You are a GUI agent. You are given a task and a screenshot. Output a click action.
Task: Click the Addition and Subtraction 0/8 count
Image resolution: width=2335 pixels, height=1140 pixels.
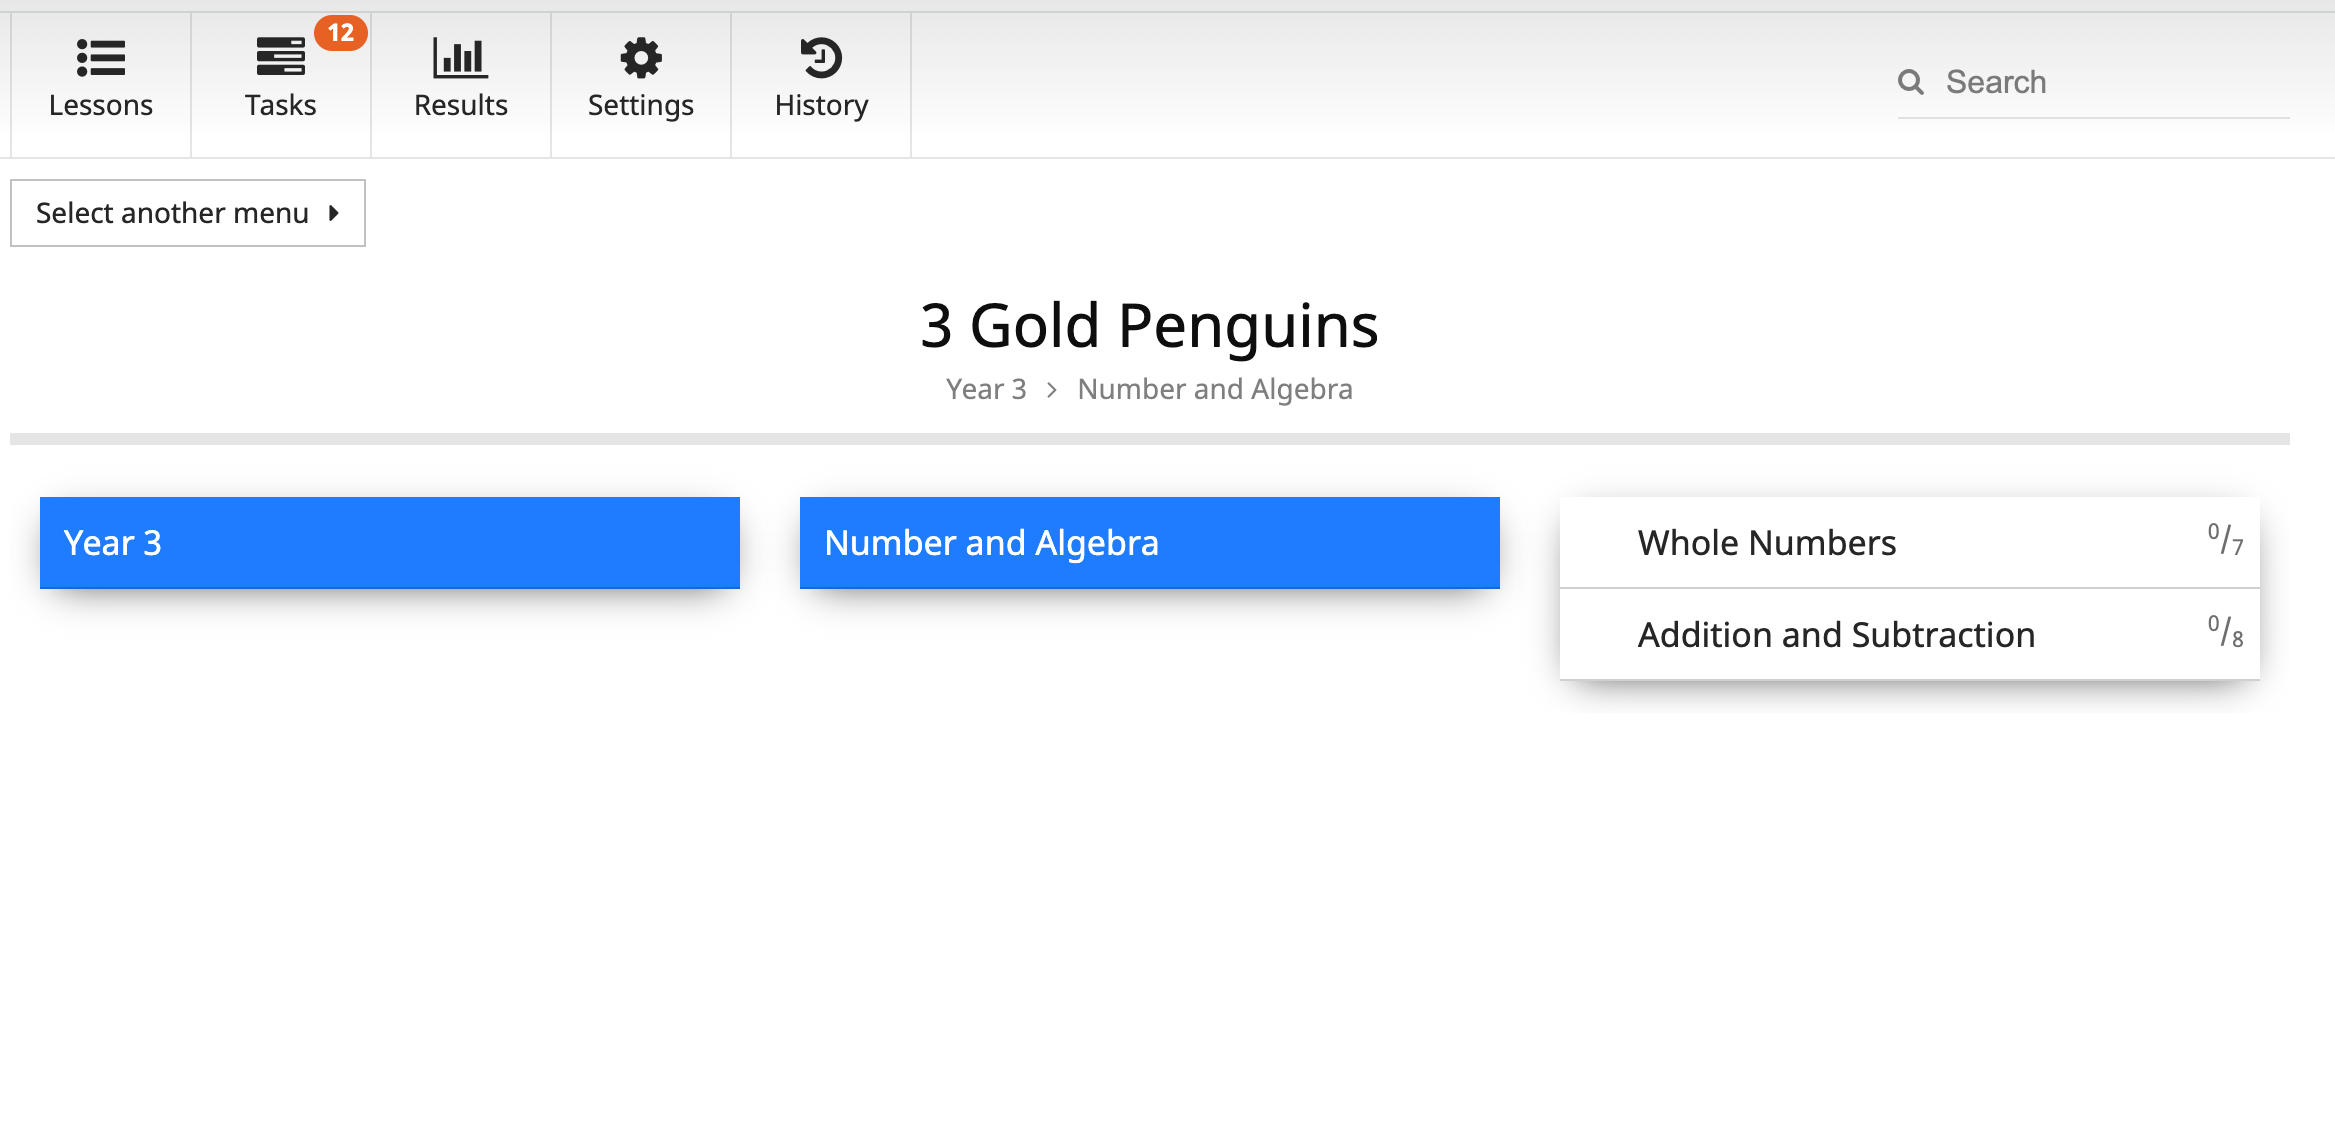2225,632
